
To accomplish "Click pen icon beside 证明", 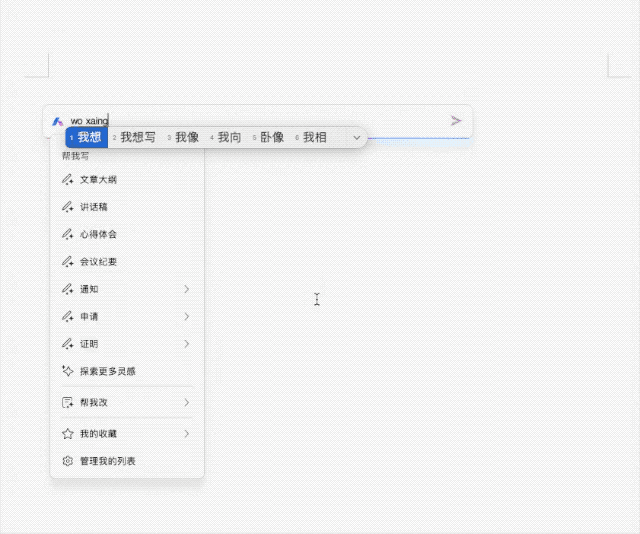I will pyautogui.click(x=67, y=344).
